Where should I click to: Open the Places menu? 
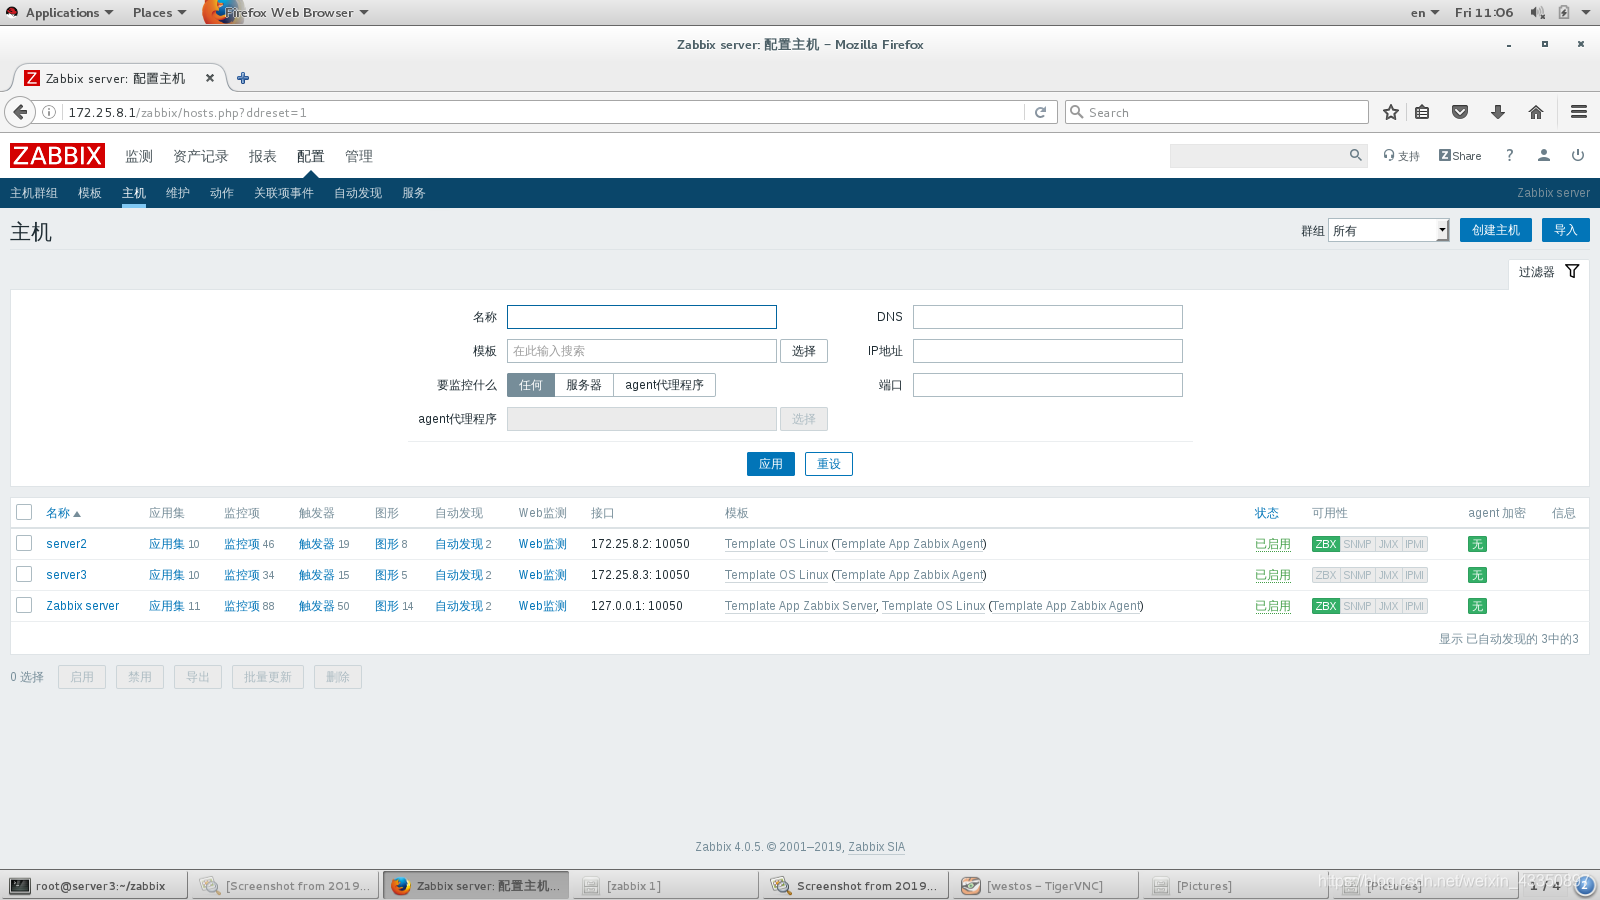pos(159,12)
